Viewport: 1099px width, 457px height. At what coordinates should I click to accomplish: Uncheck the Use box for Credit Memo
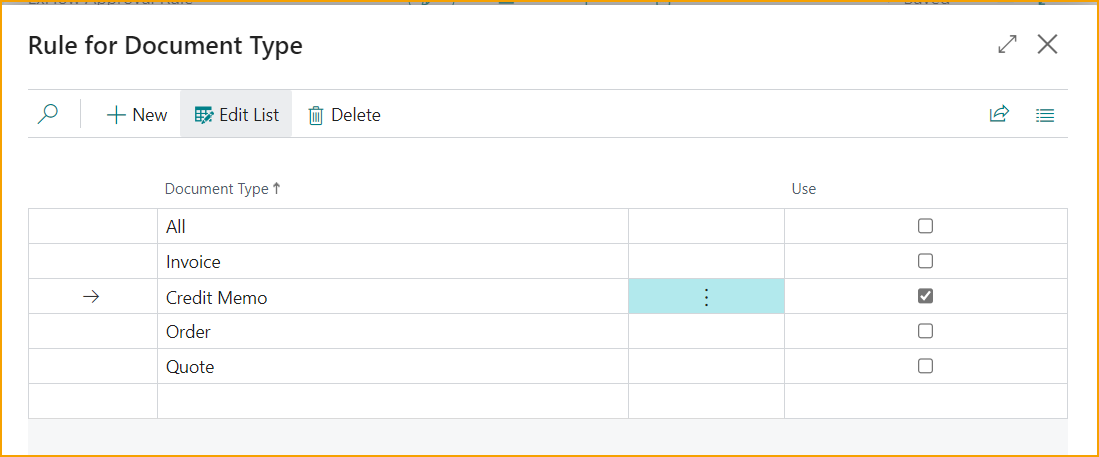point(925,296)
